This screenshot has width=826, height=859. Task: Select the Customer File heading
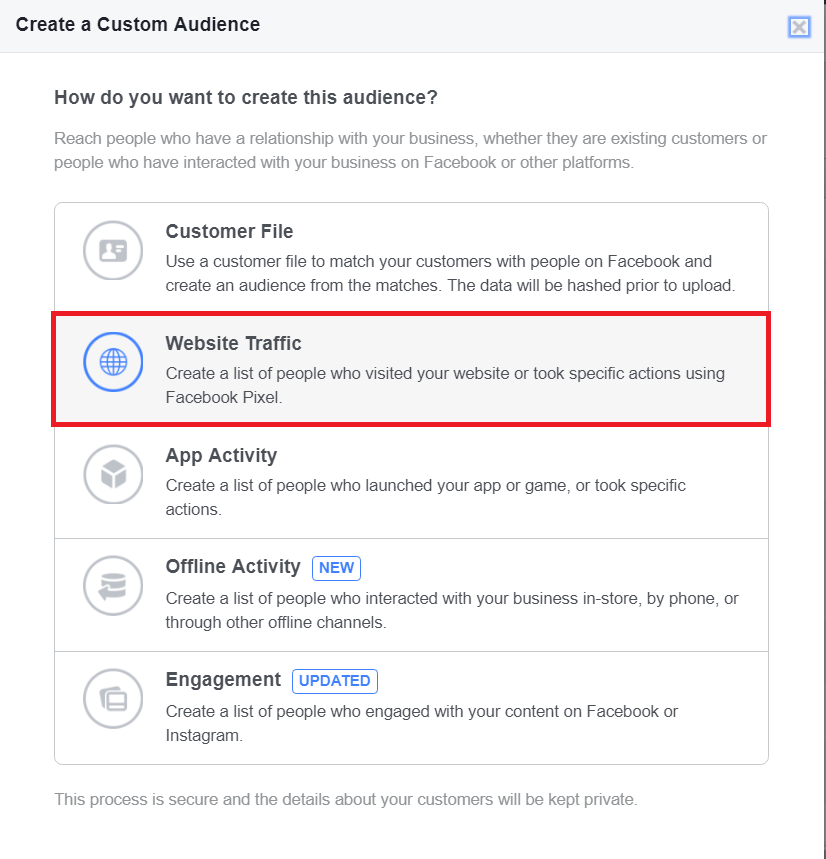click(x=229, y=231)
